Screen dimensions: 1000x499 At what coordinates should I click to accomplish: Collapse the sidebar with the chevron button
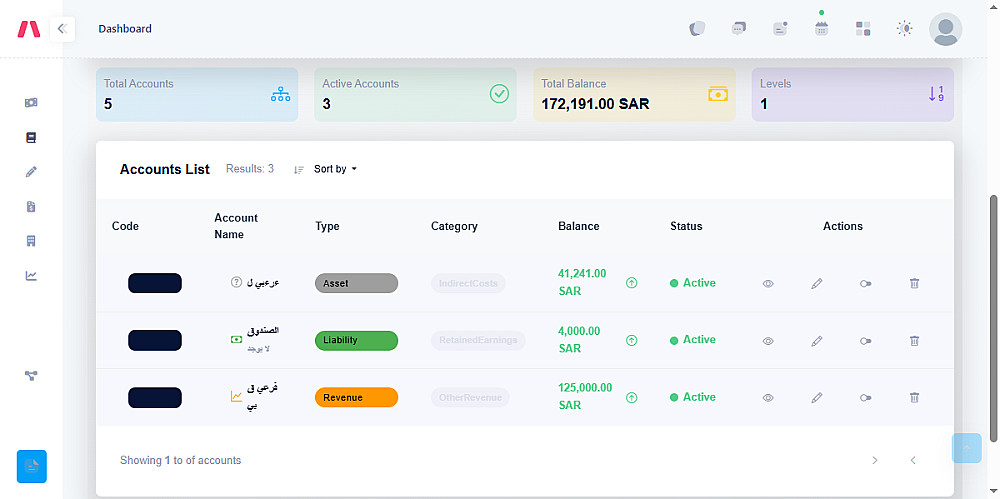(61, 29)
